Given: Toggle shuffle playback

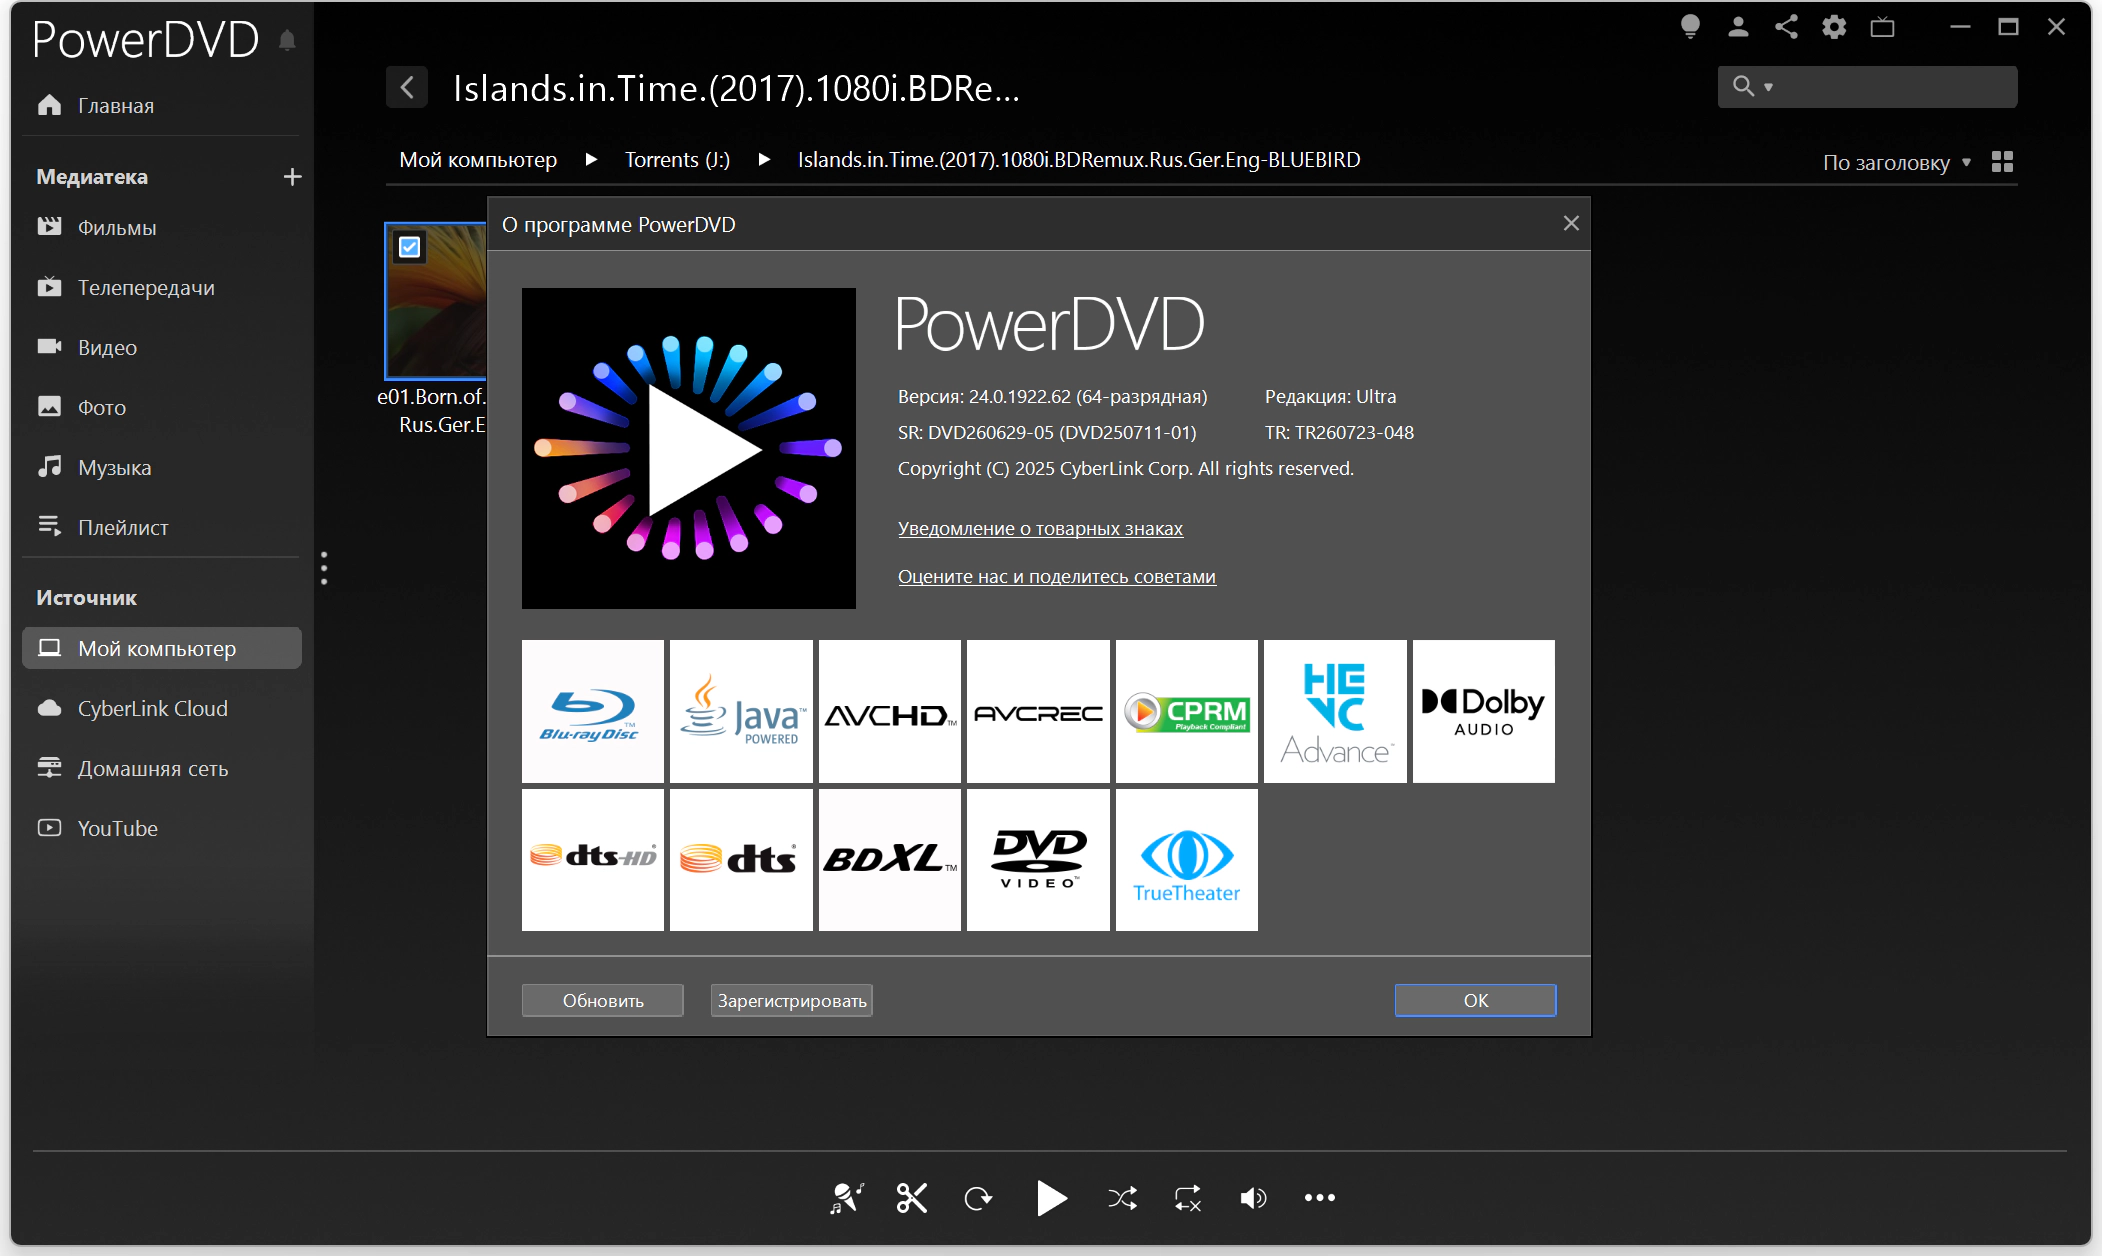Looking at the screenshot, I should [x=1122, y=1197].
